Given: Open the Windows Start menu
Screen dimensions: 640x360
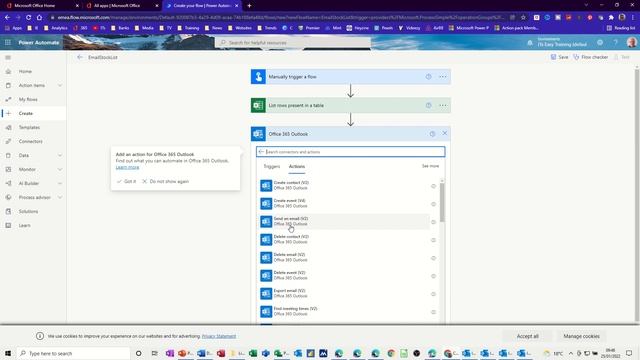Looking at the screenshot, I should coord(8,353).
